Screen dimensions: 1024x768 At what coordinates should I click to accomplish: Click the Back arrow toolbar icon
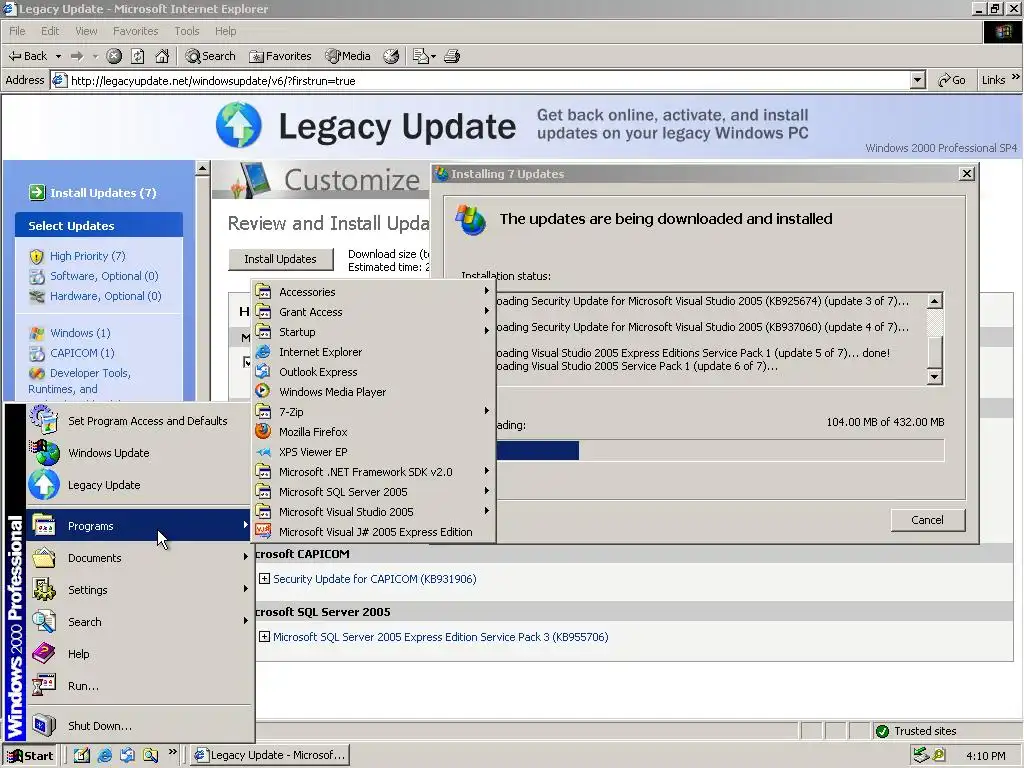(x=27, y=56)
